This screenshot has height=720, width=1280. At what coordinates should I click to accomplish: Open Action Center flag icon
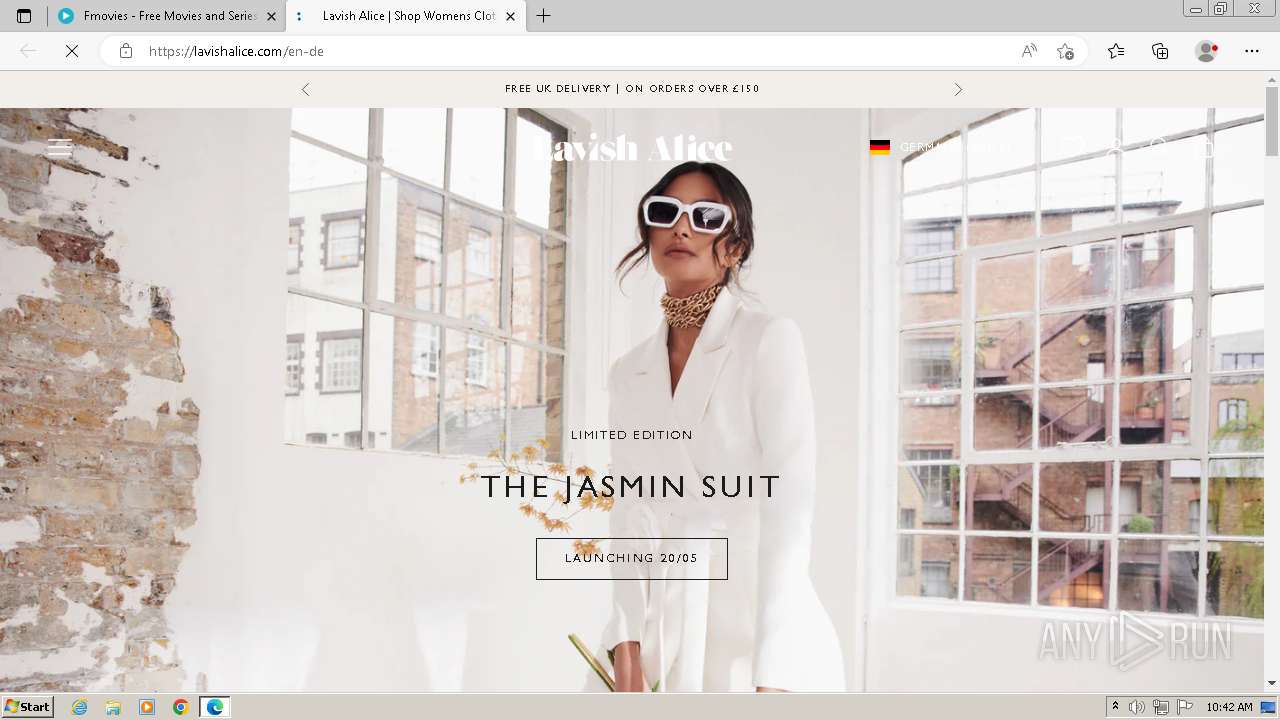(x=1185, y=707)
